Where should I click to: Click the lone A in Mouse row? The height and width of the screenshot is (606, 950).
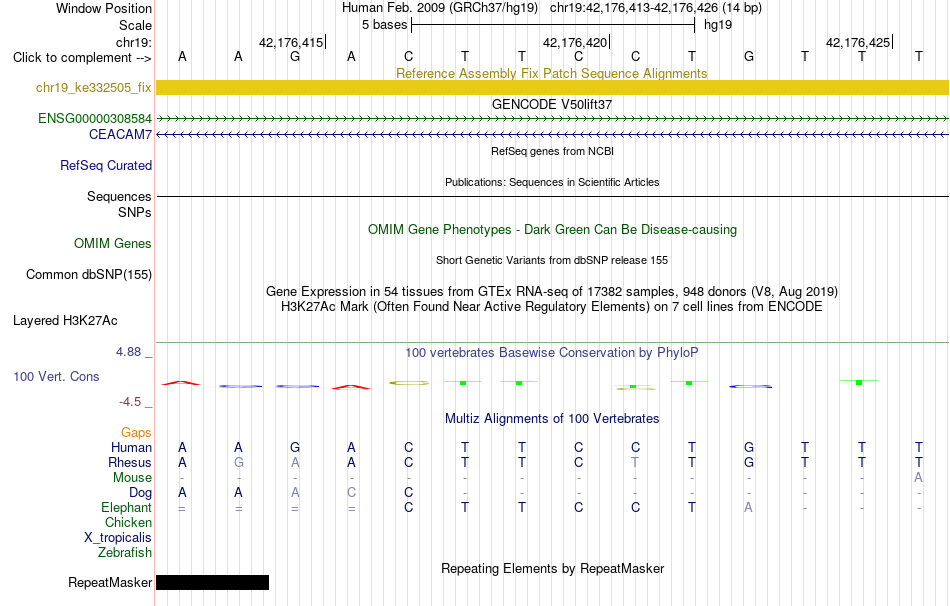[x=918, y=478]
